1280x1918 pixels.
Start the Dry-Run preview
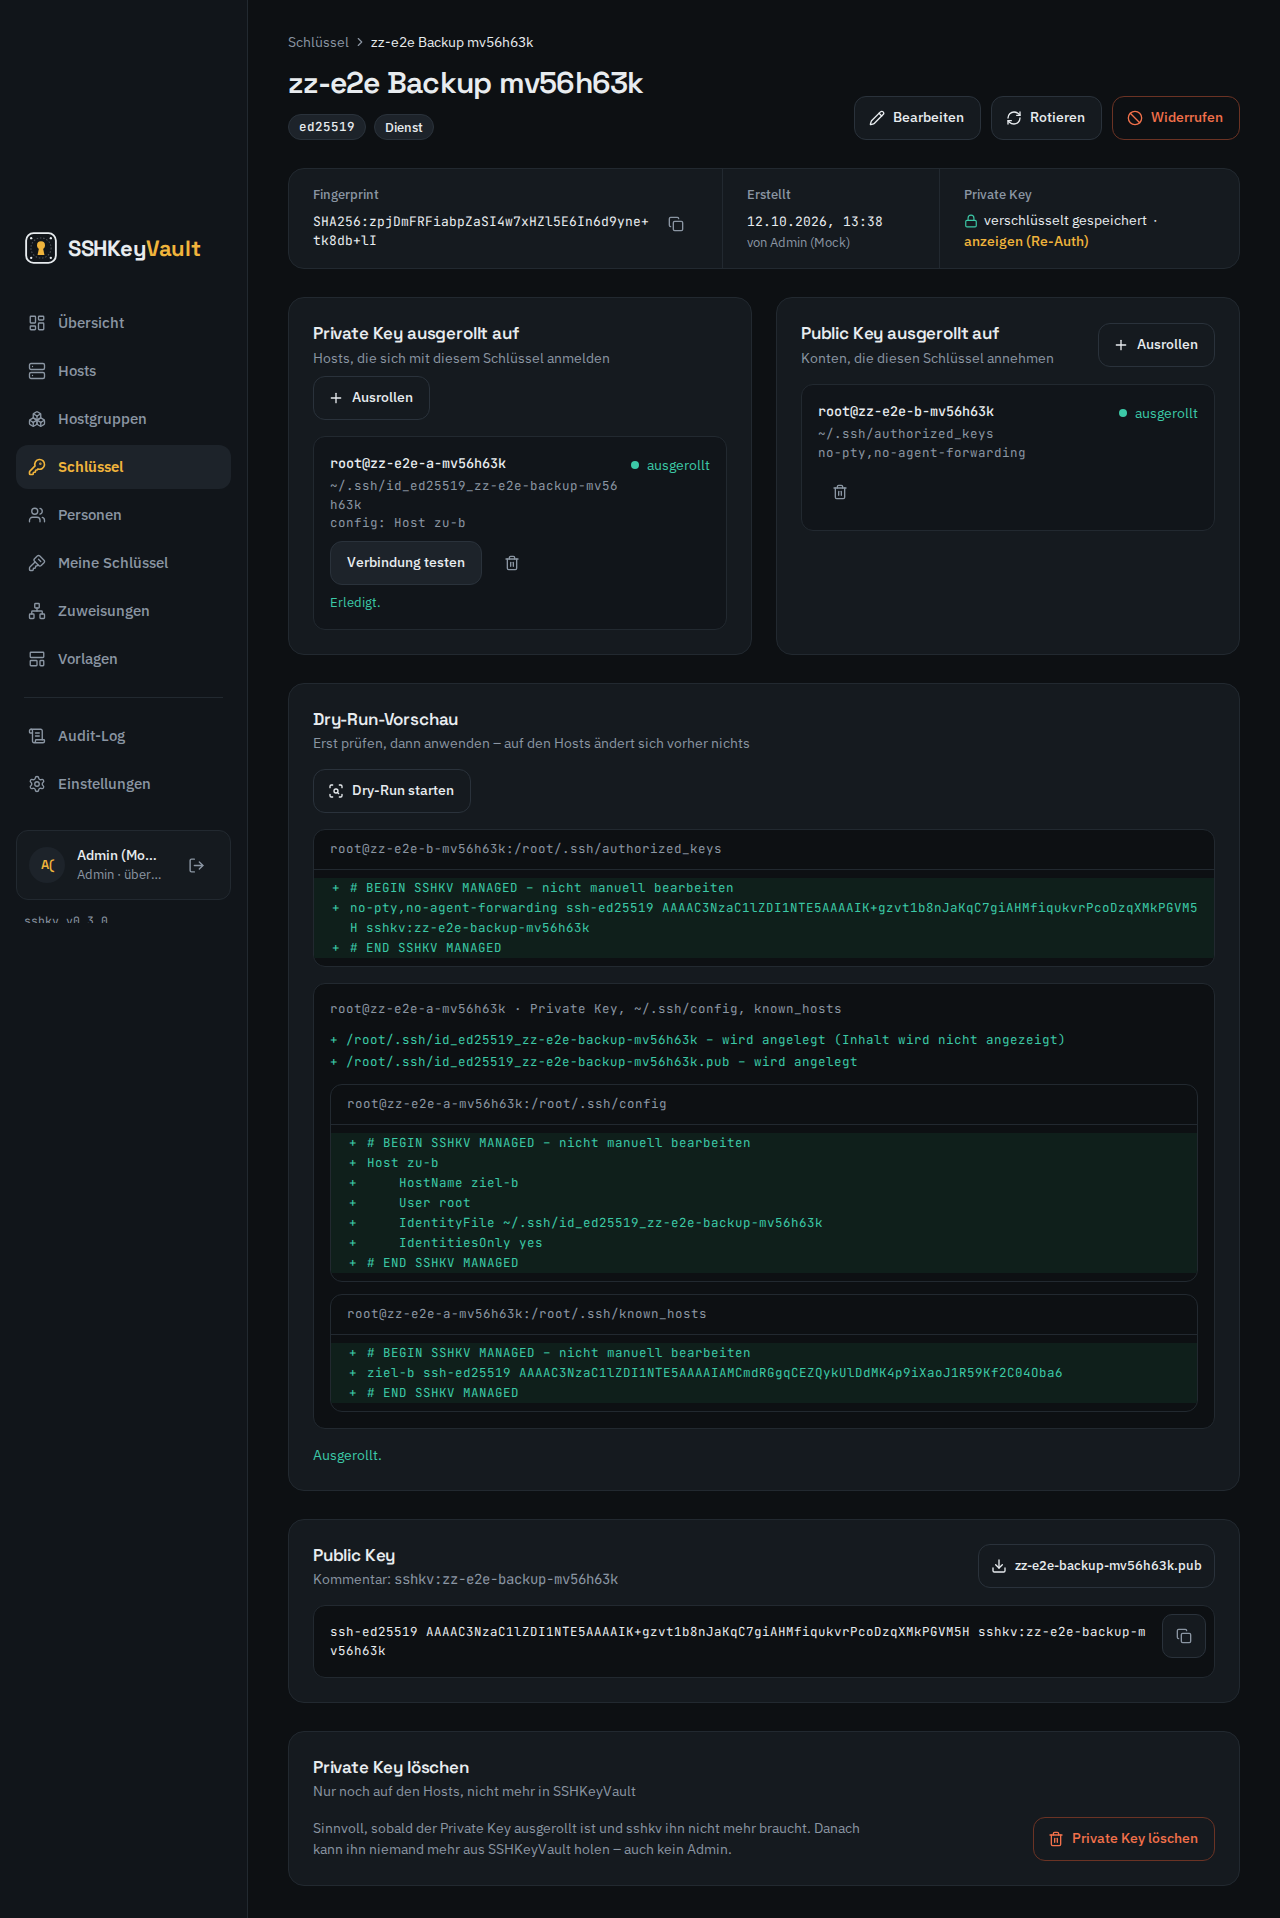[392, 791]
